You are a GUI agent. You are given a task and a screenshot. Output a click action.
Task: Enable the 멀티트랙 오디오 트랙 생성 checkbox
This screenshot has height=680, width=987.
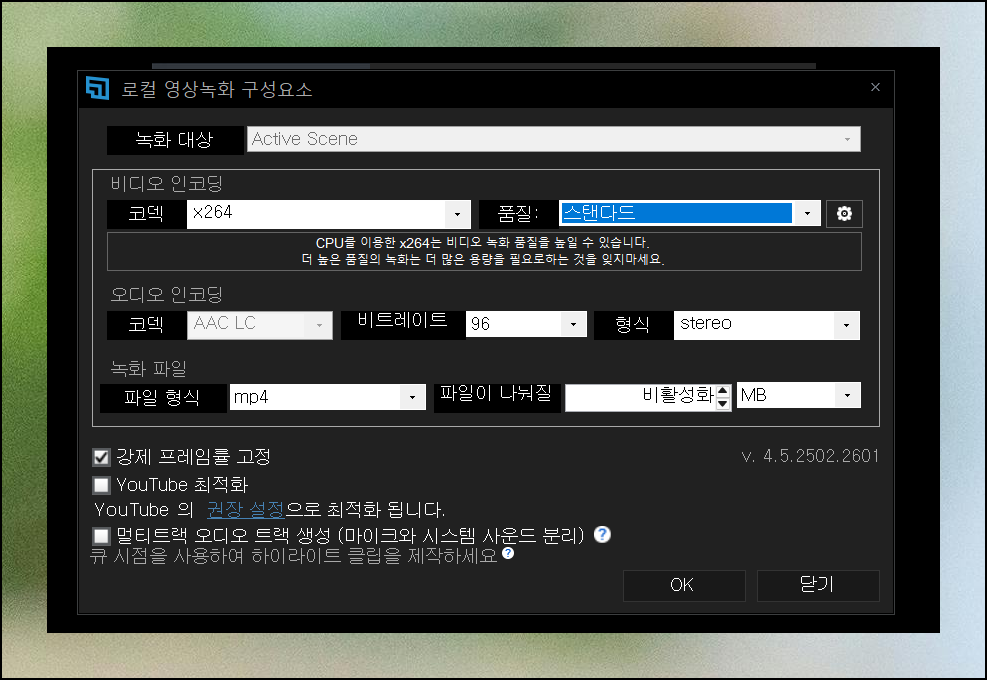(101, 536)
